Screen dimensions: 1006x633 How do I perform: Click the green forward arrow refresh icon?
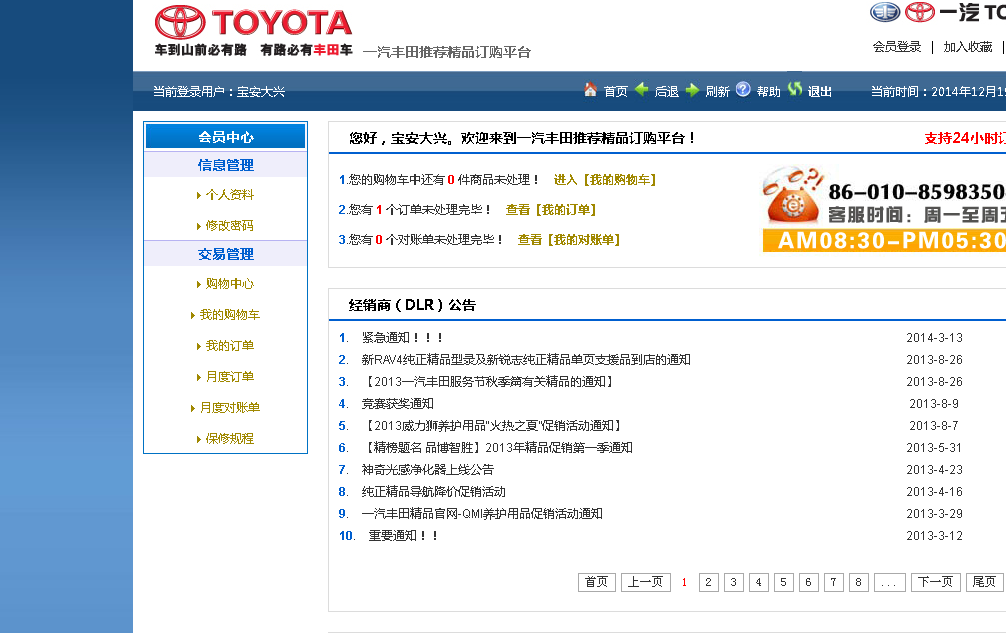692,90
